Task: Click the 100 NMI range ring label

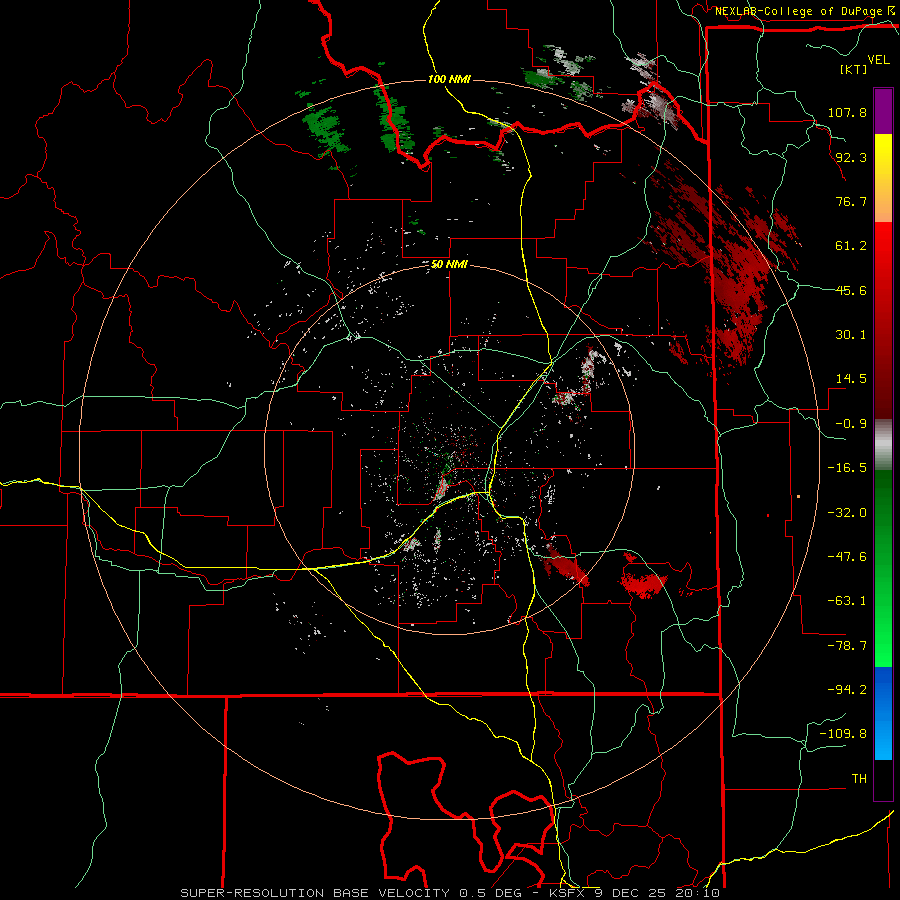Action: [x=449, y=79]
